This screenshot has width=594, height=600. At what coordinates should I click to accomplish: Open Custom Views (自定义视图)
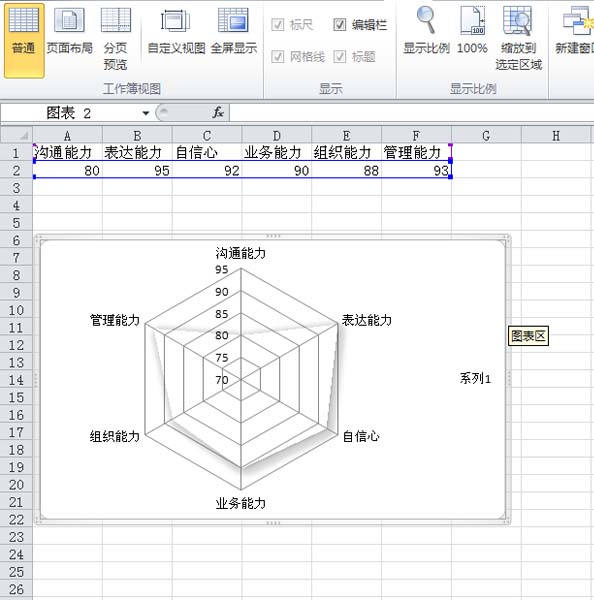click(x=176, y=33)
